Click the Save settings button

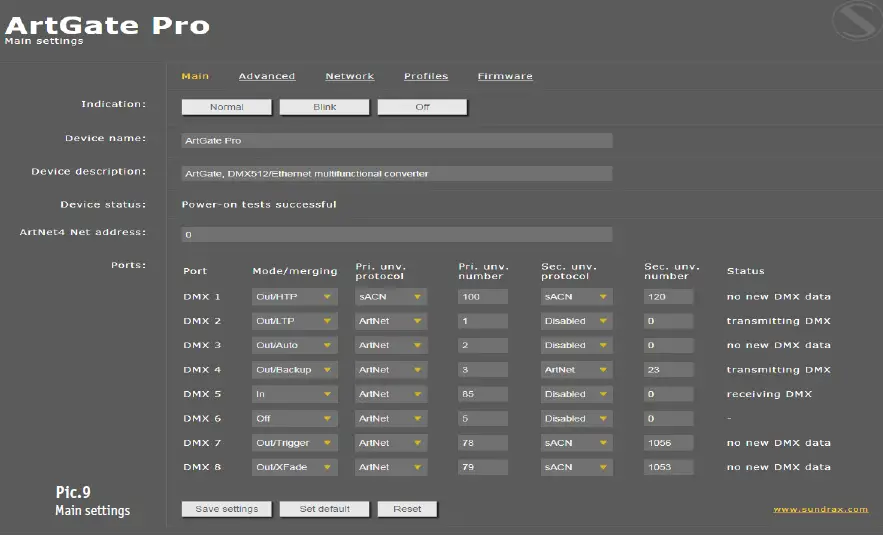click(x=226, y=509)
